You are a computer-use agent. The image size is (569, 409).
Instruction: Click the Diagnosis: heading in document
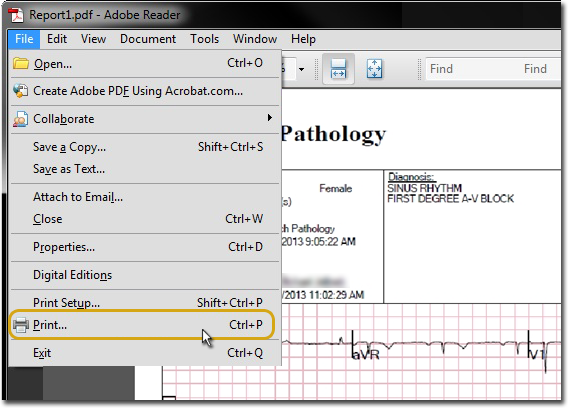pyautogui.click(x=412, y=177)
